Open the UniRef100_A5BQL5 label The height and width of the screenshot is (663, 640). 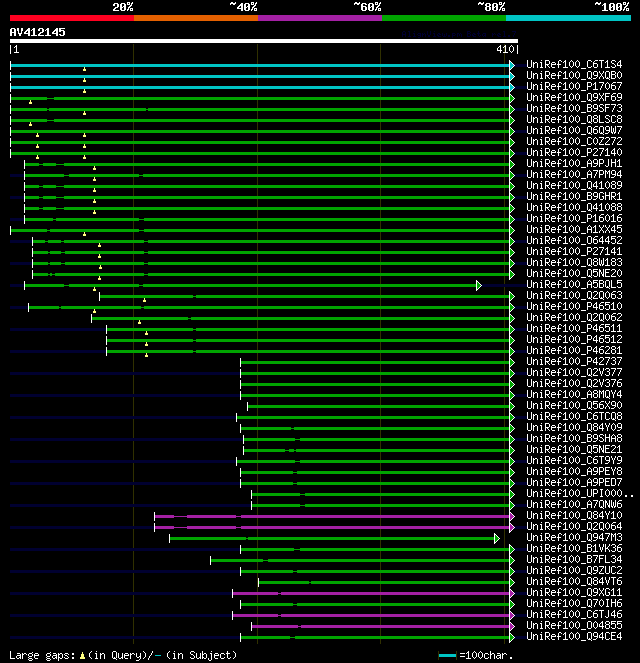574,284
